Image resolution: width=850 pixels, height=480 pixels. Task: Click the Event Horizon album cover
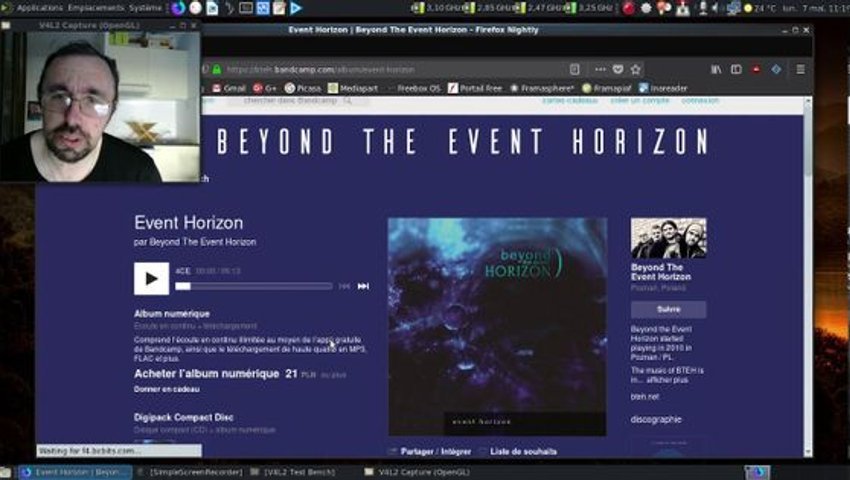[497, 327]
